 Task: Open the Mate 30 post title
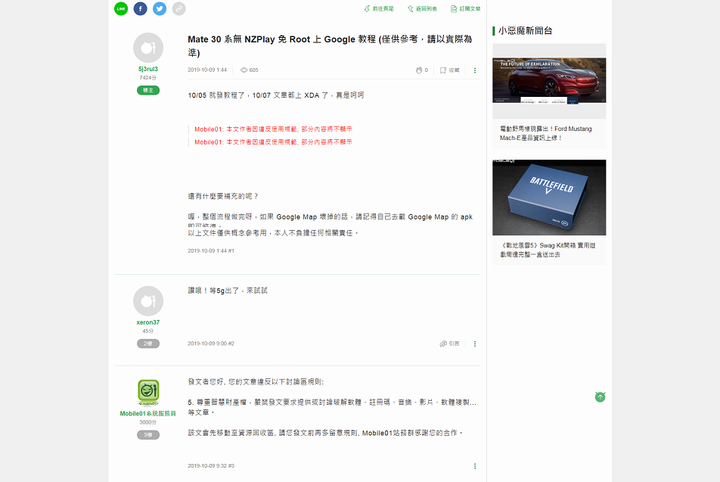pos(330,45)
